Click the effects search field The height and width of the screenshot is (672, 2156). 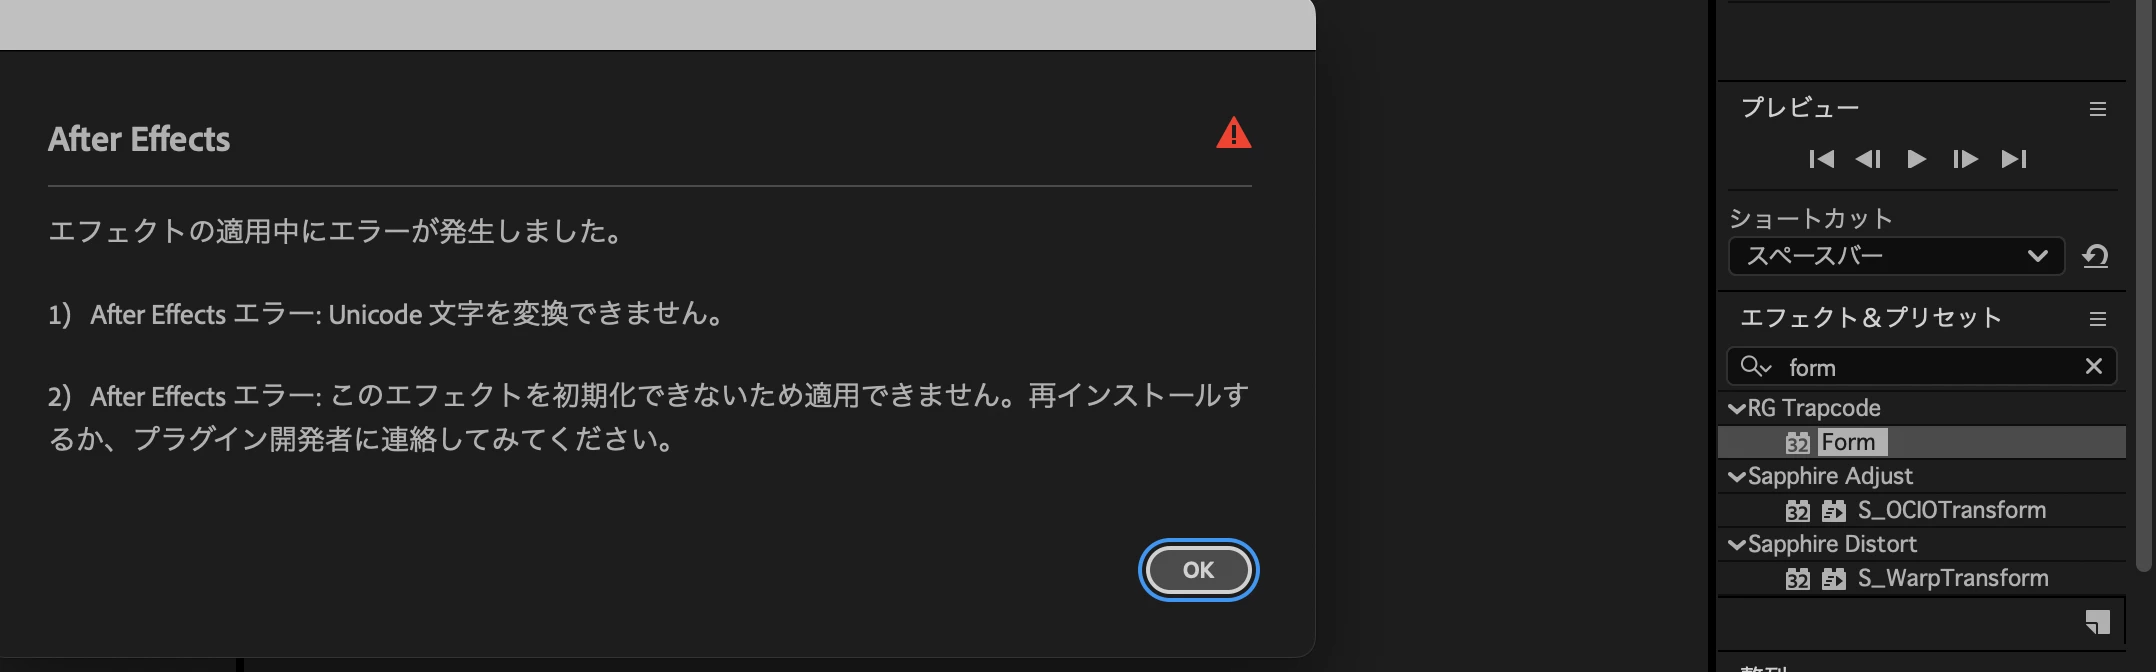click(x=1921, y=366)
